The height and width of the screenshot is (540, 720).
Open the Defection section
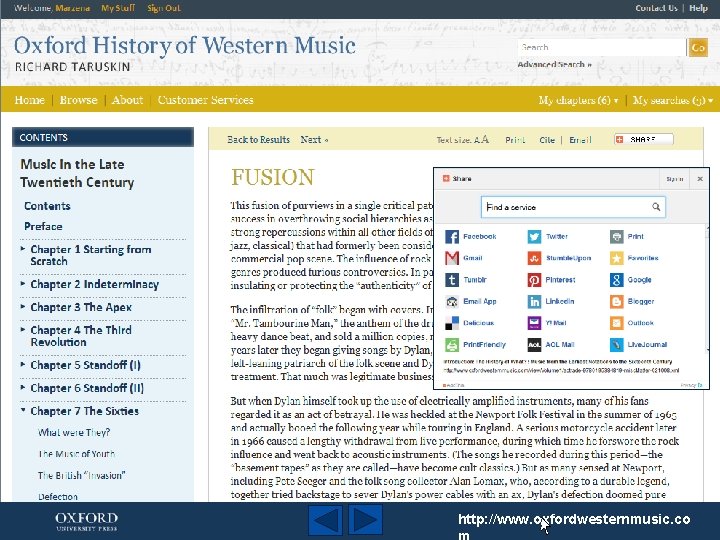point(58,497)
